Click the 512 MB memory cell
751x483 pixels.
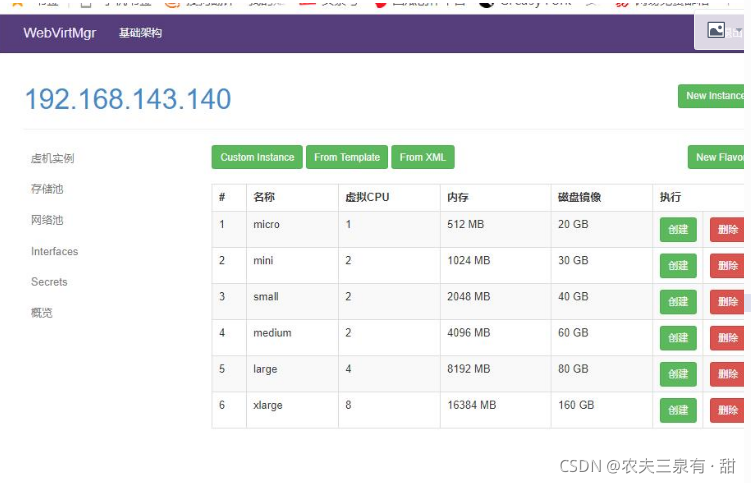tap(495, 230)
